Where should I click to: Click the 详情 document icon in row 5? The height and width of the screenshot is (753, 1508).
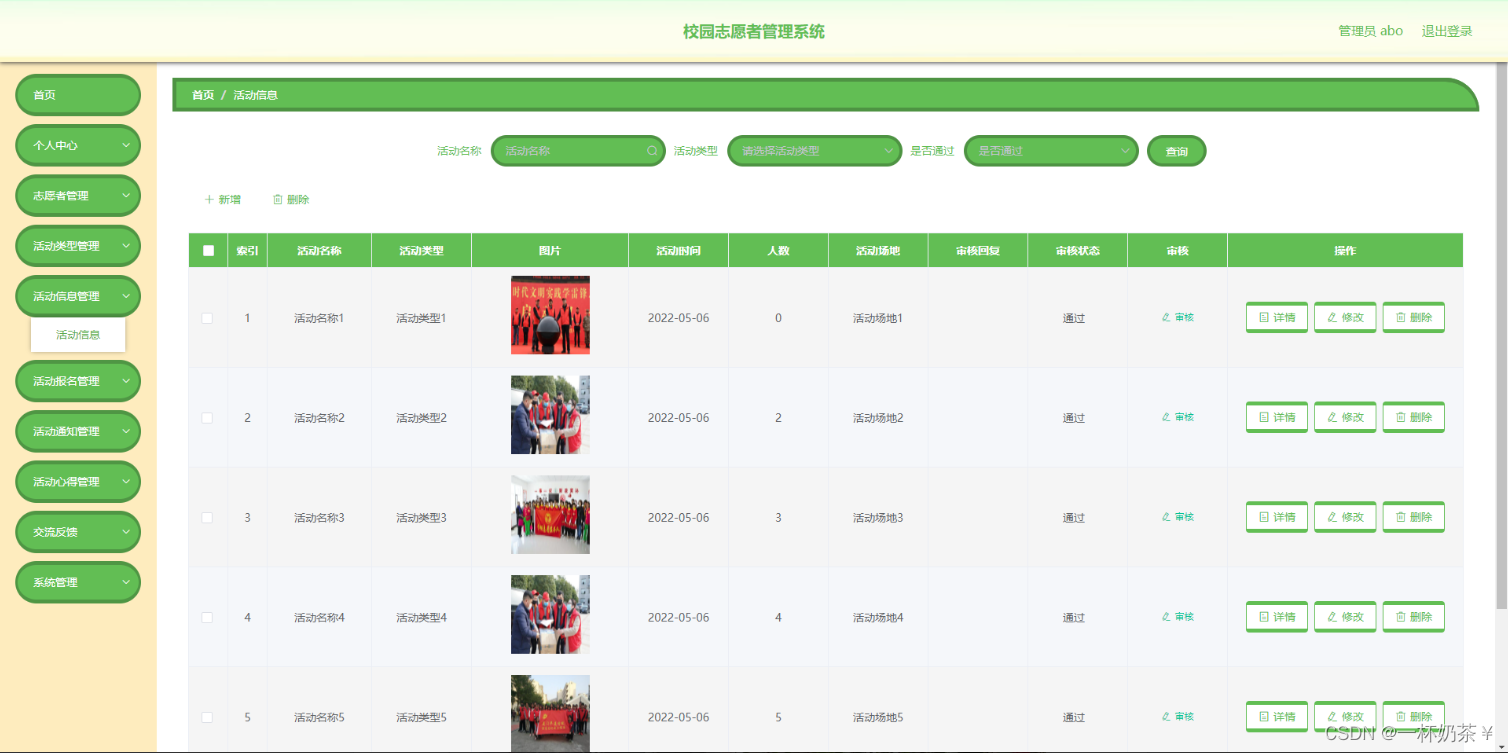1264,717
